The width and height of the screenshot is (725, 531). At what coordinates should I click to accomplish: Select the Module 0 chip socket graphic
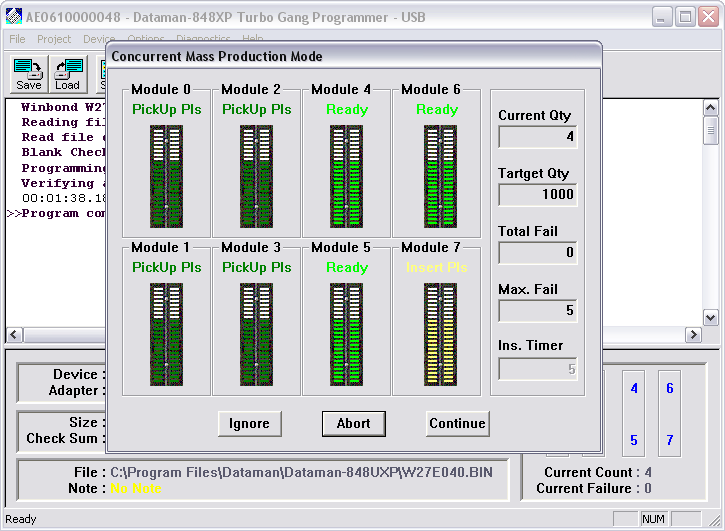[166, 176]
